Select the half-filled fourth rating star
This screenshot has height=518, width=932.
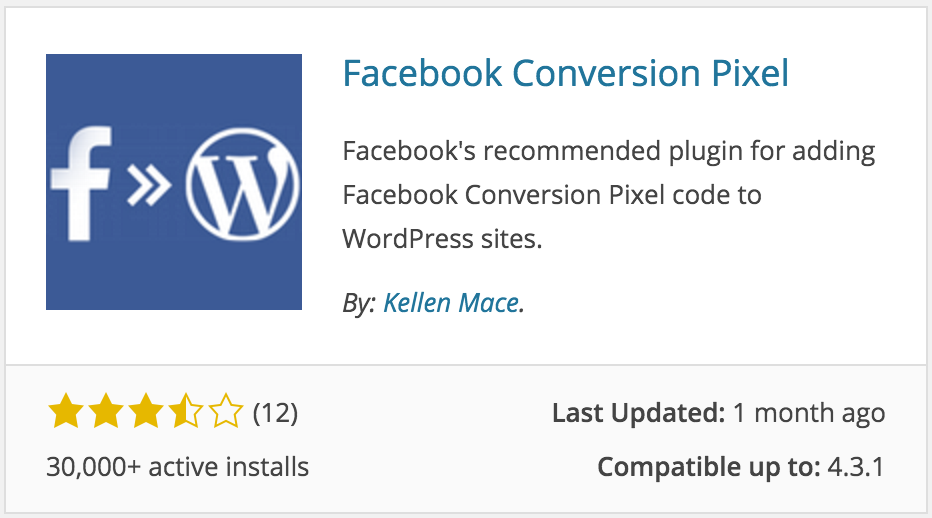tap(185, 412)
